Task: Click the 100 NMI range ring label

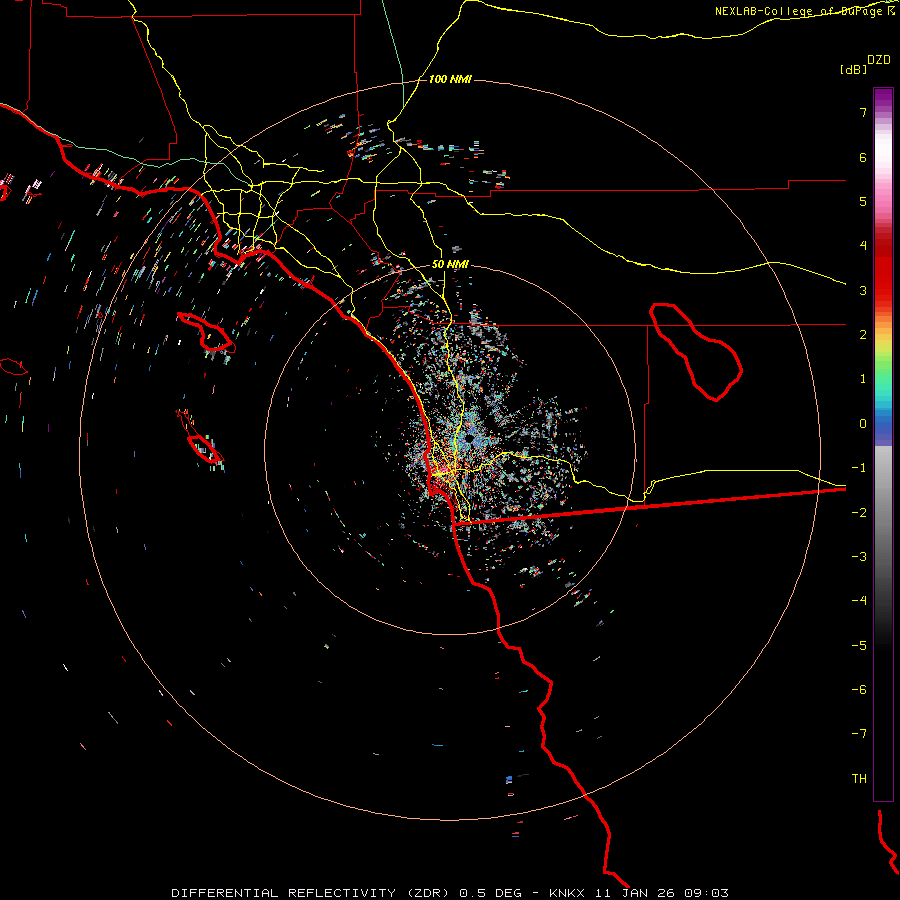Action: coord(450,79)
